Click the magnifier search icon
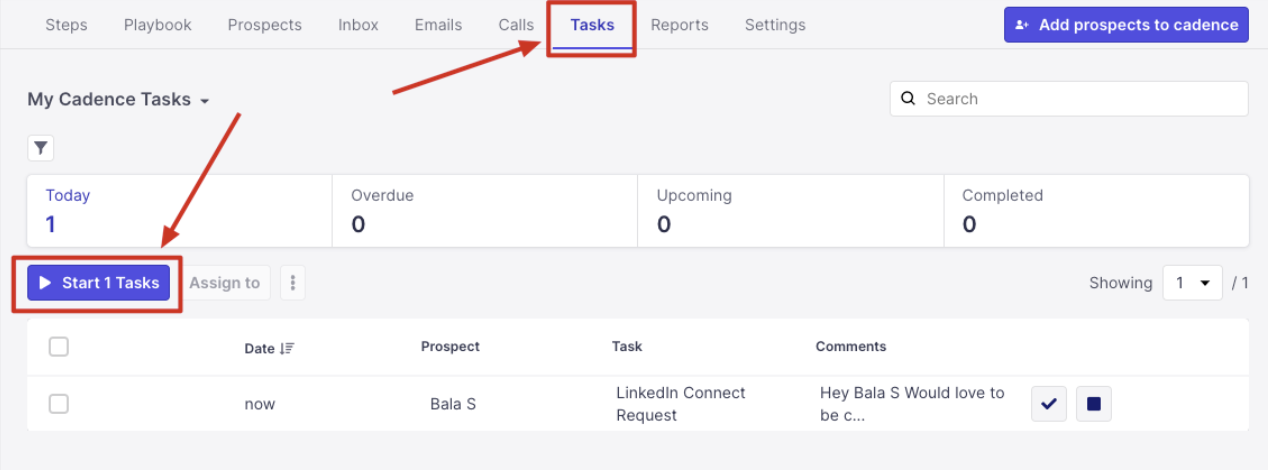This screenshot has height=472, width=1268. coord(908,99)
